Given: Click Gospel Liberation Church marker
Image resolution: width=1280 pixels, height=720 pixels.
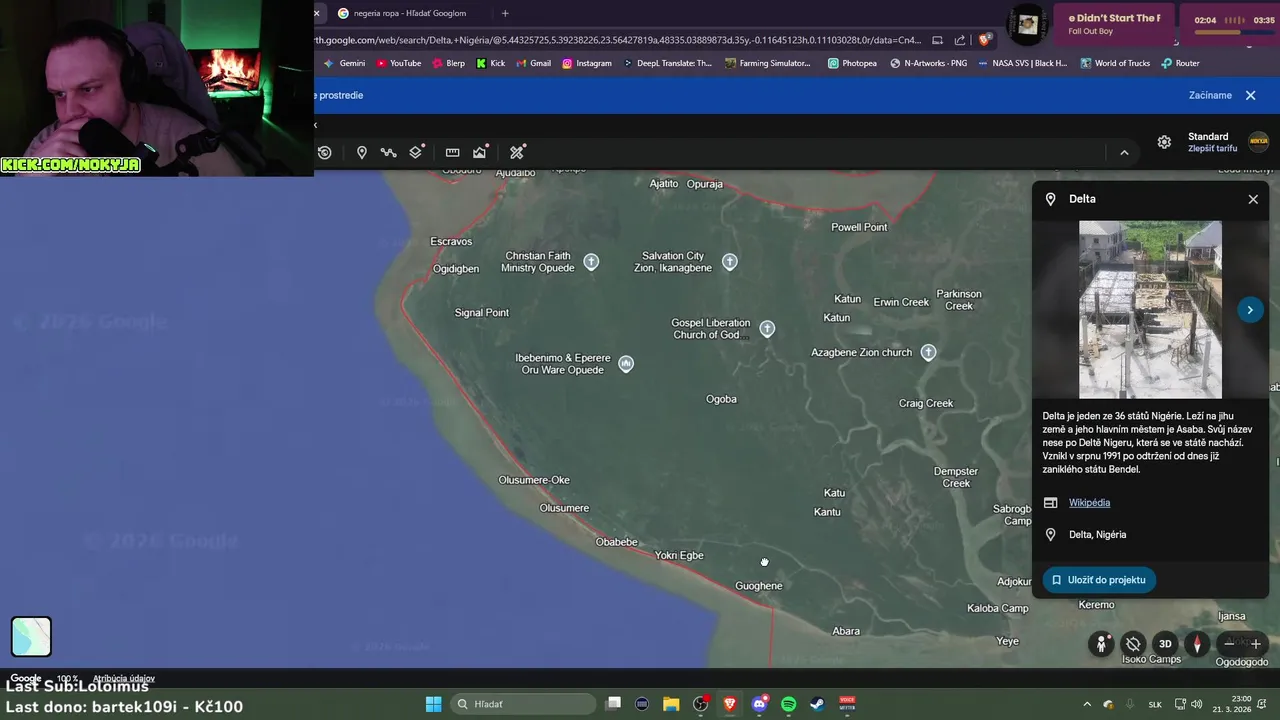Looking at the screenshot, I should click(x=767, y=329).
